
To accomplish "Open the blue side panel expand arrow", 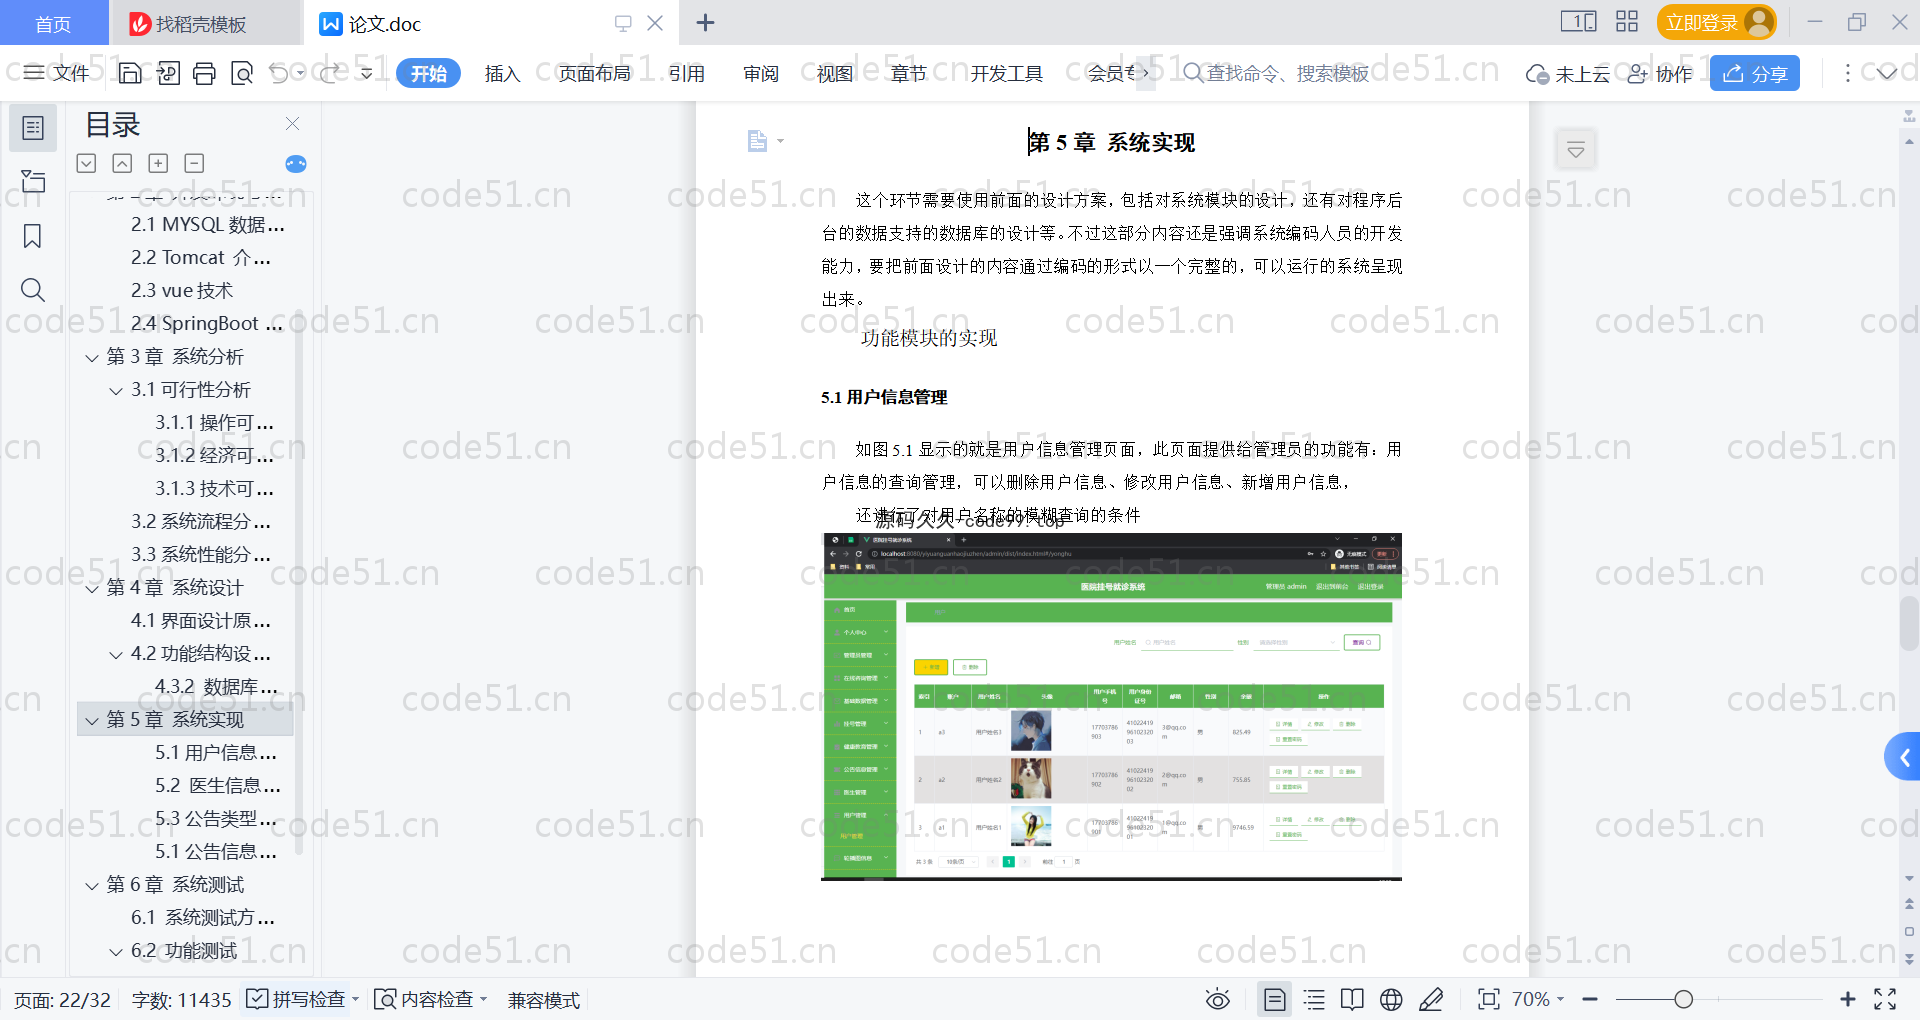I will 1903,757.
